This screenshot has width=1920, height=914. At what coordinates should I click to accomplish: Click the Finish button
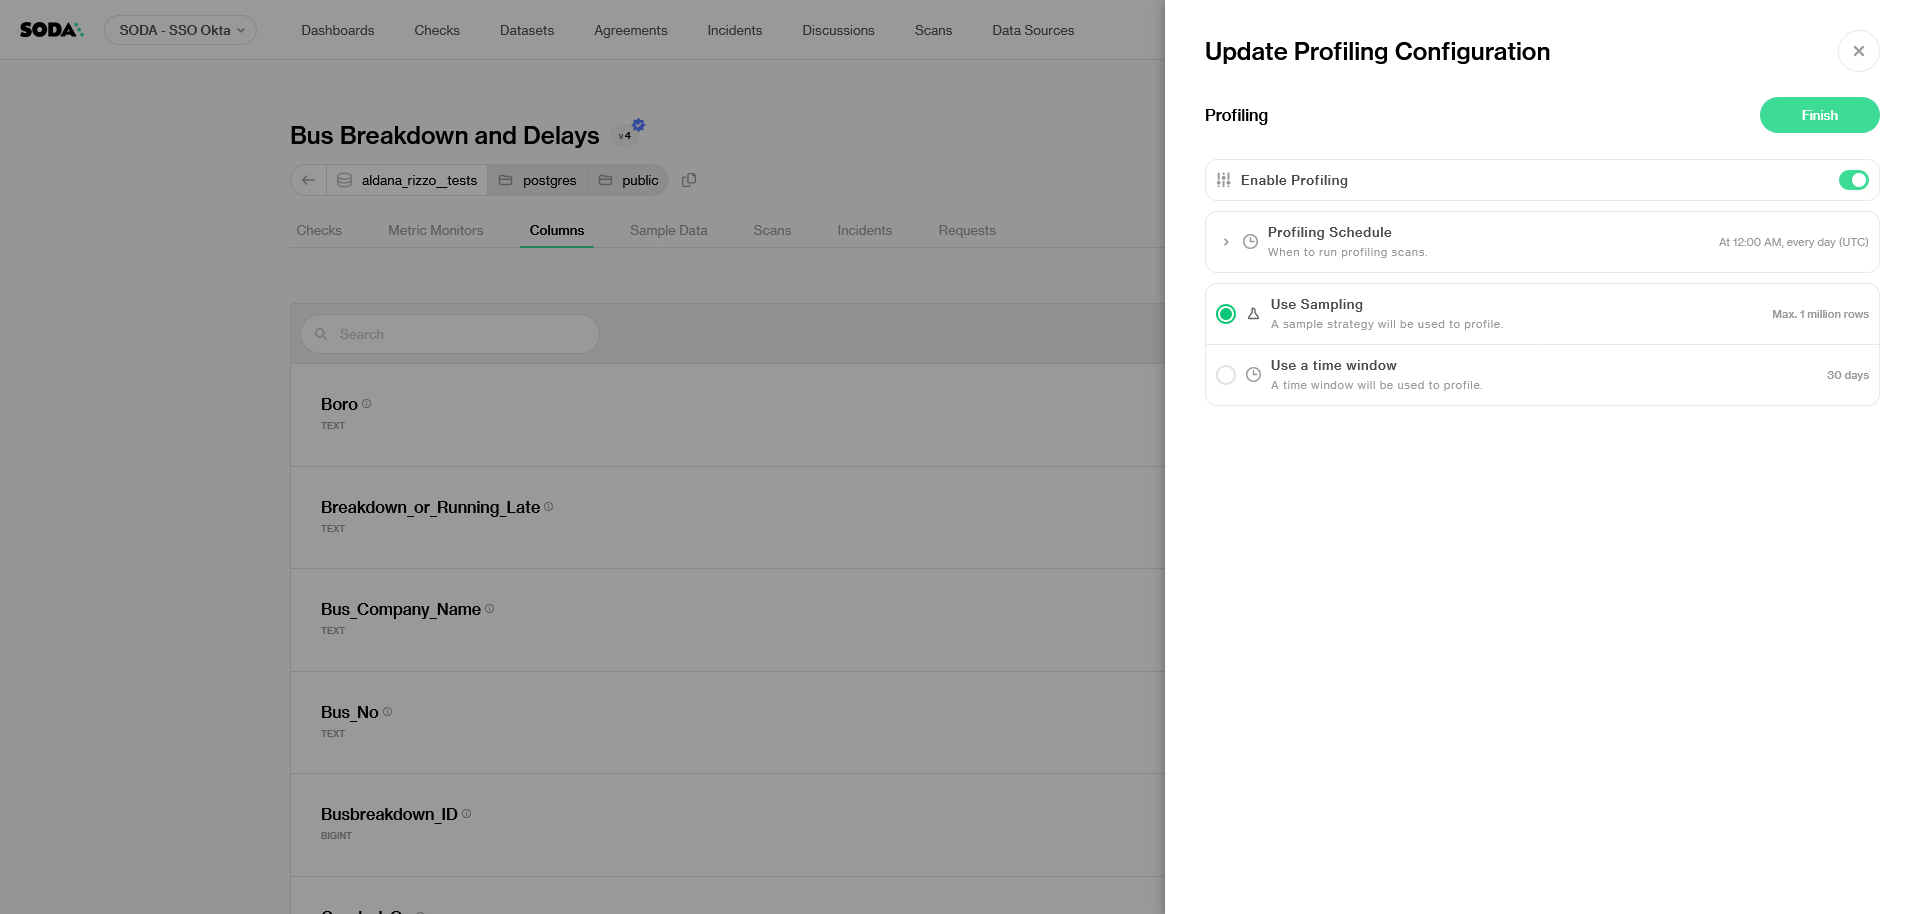click(1819, 115)
